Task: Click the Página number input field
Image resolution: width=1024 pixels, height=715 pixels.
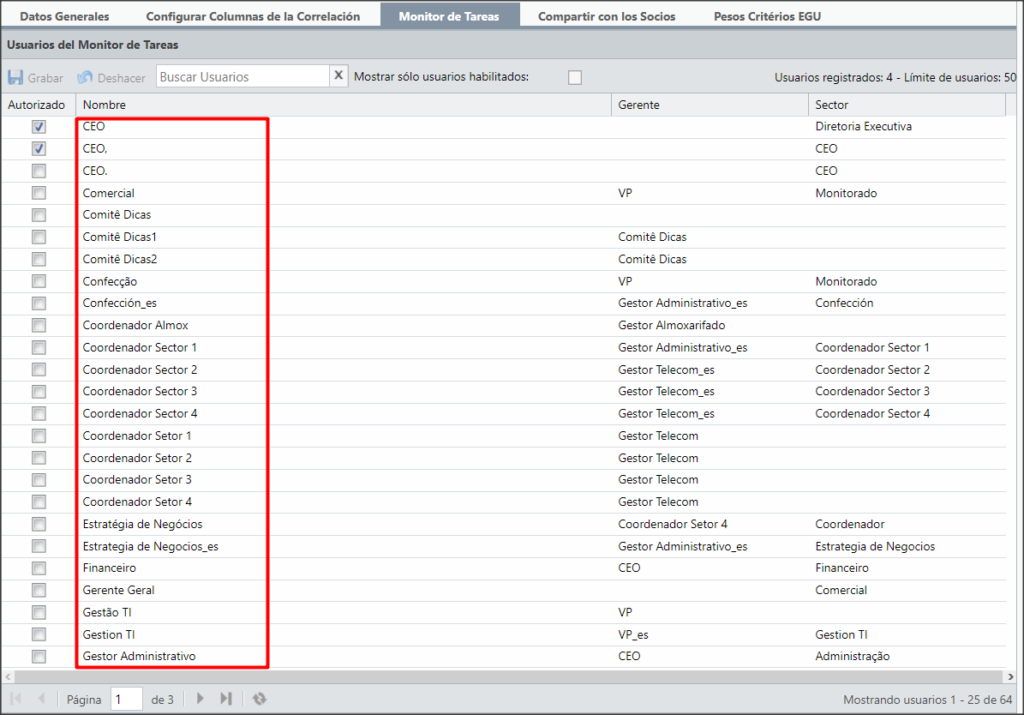Action: [x=126, y=699]
